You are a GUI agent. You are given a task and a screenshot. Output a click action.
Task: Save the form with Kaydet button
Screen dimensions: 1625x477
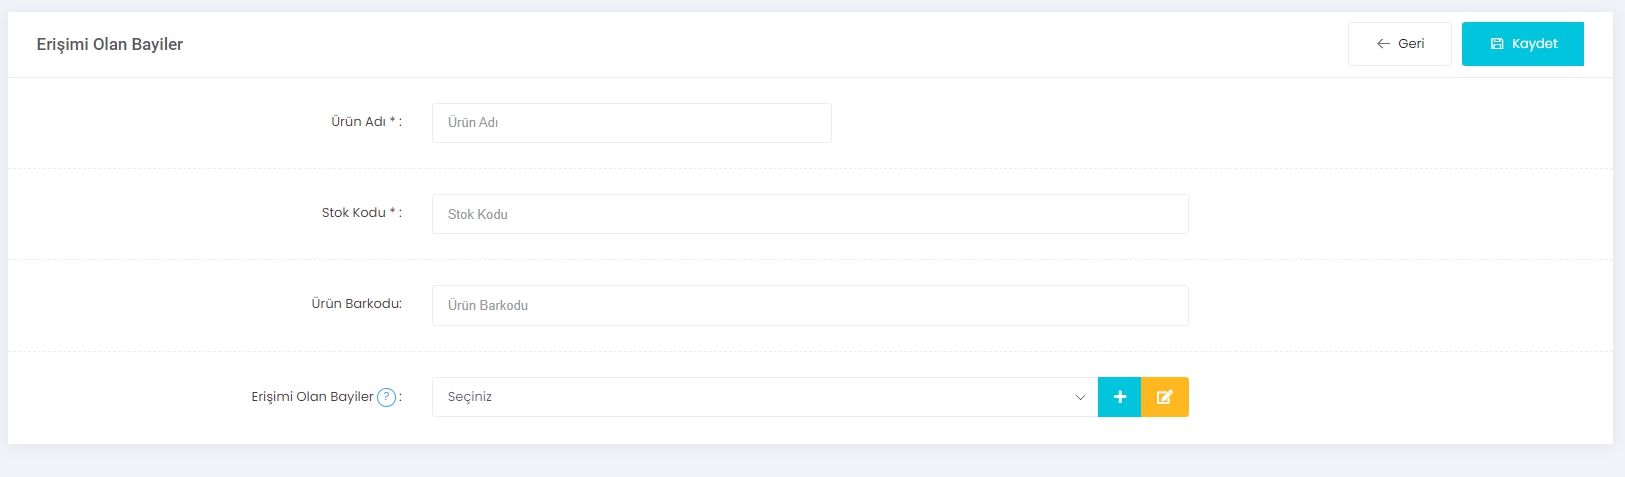(x=1522, y=44)
